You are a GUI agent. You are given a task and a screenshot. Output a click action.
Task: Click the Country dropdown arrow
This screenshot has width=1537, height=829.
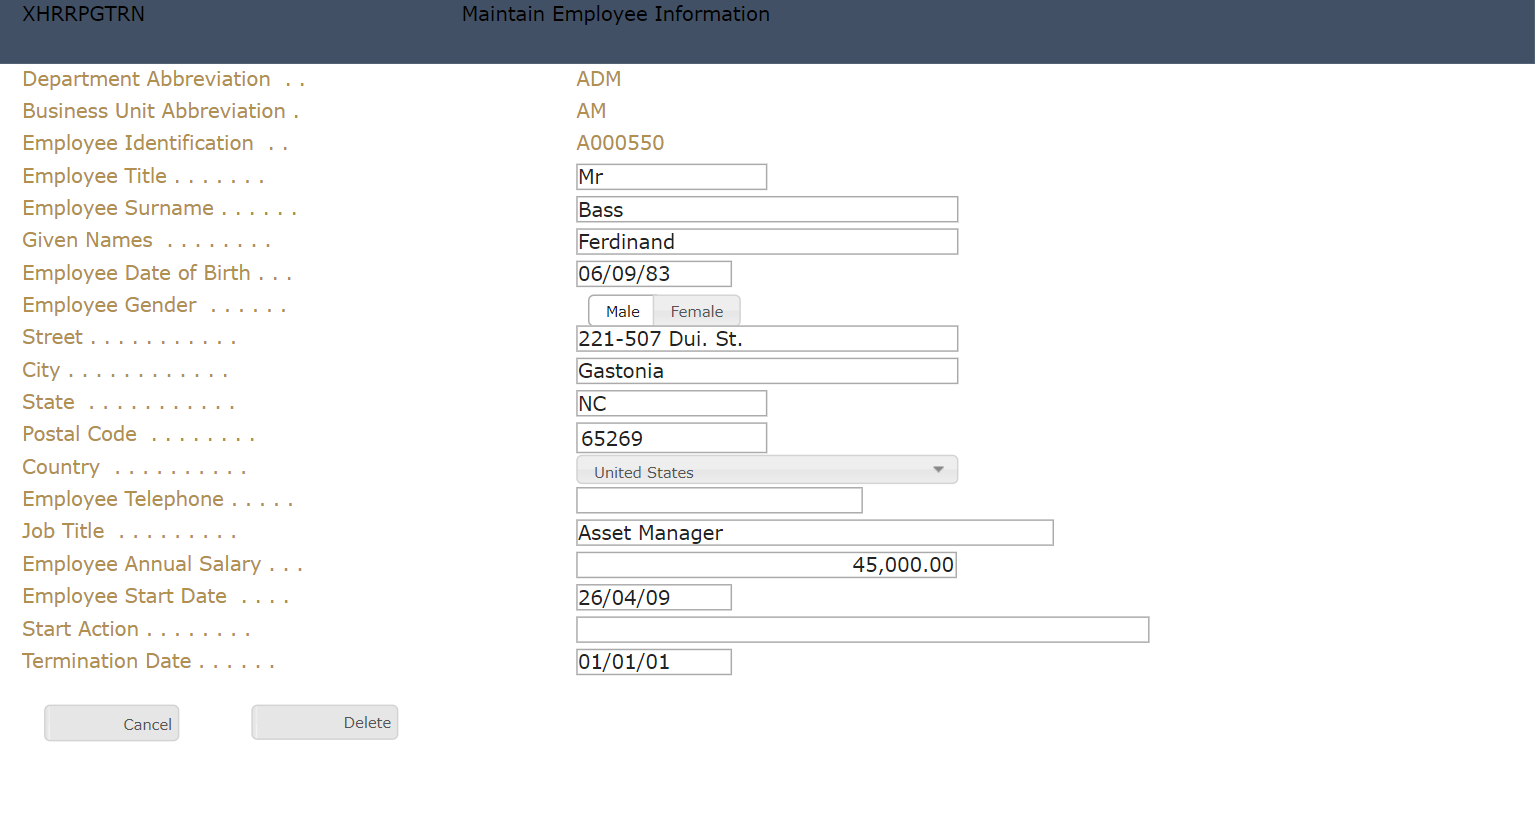point(938,470)
